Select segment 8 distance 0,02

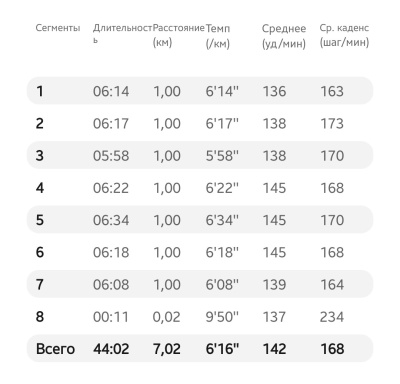tap(166, 317)
